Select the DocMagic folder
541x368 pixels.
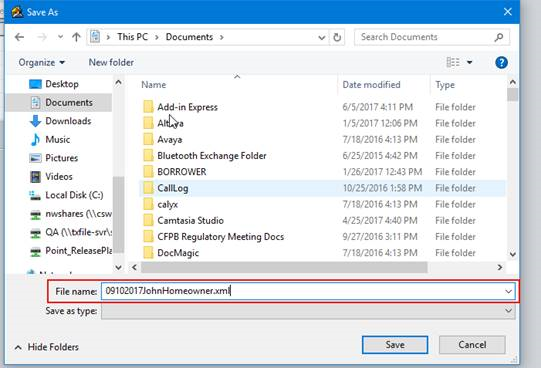pyautogui.click(x=178, y=253)
